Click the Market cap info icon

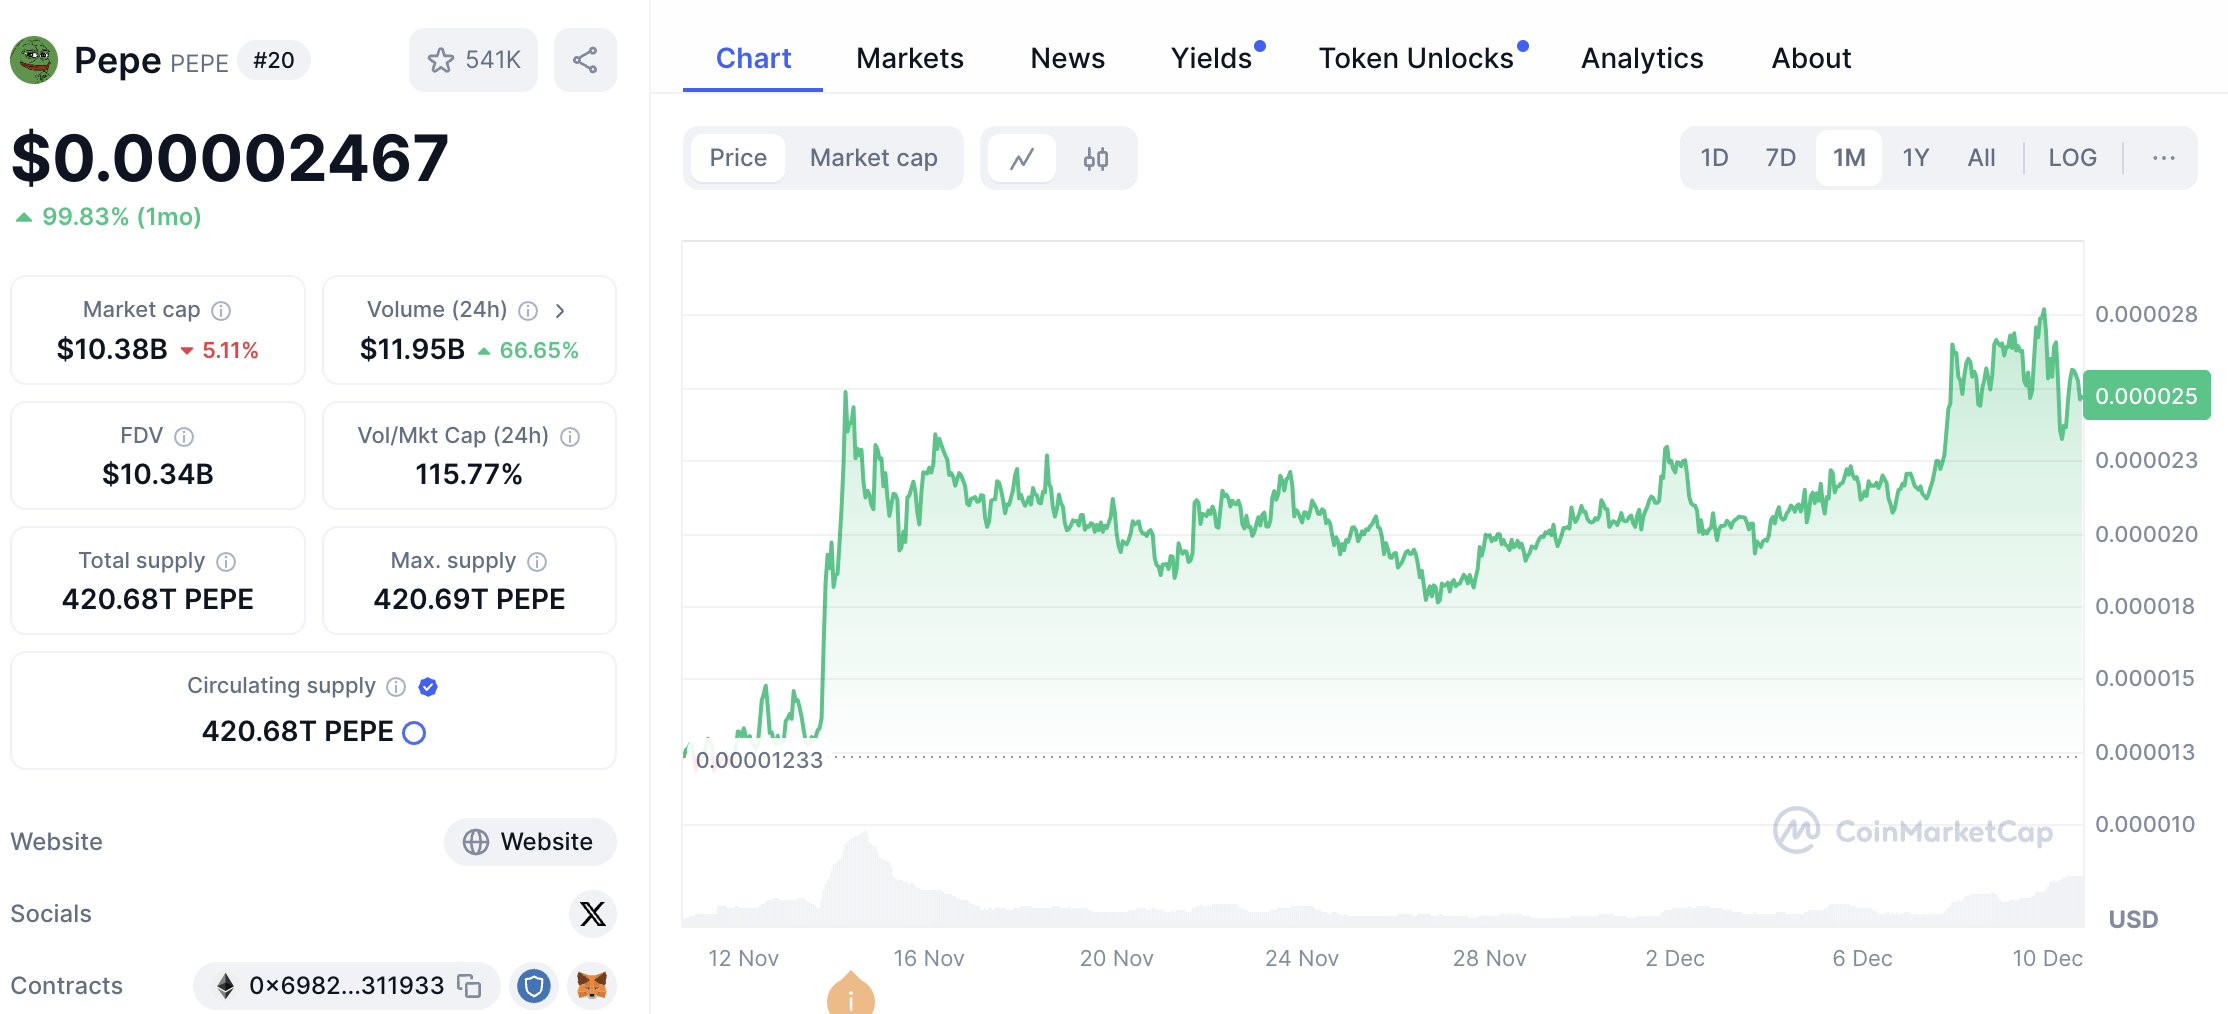[222, 311]
